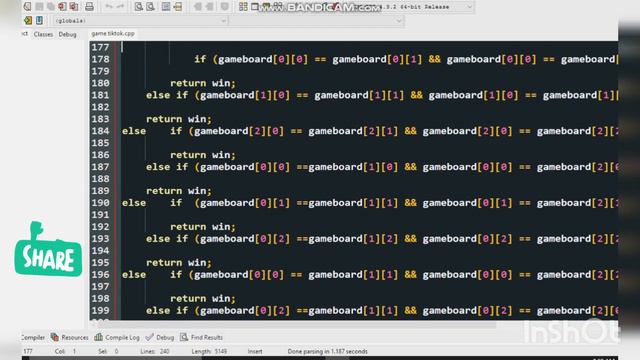Print the file using the printer icon
This screenshot has width=640, height=360.
point(89,7)
